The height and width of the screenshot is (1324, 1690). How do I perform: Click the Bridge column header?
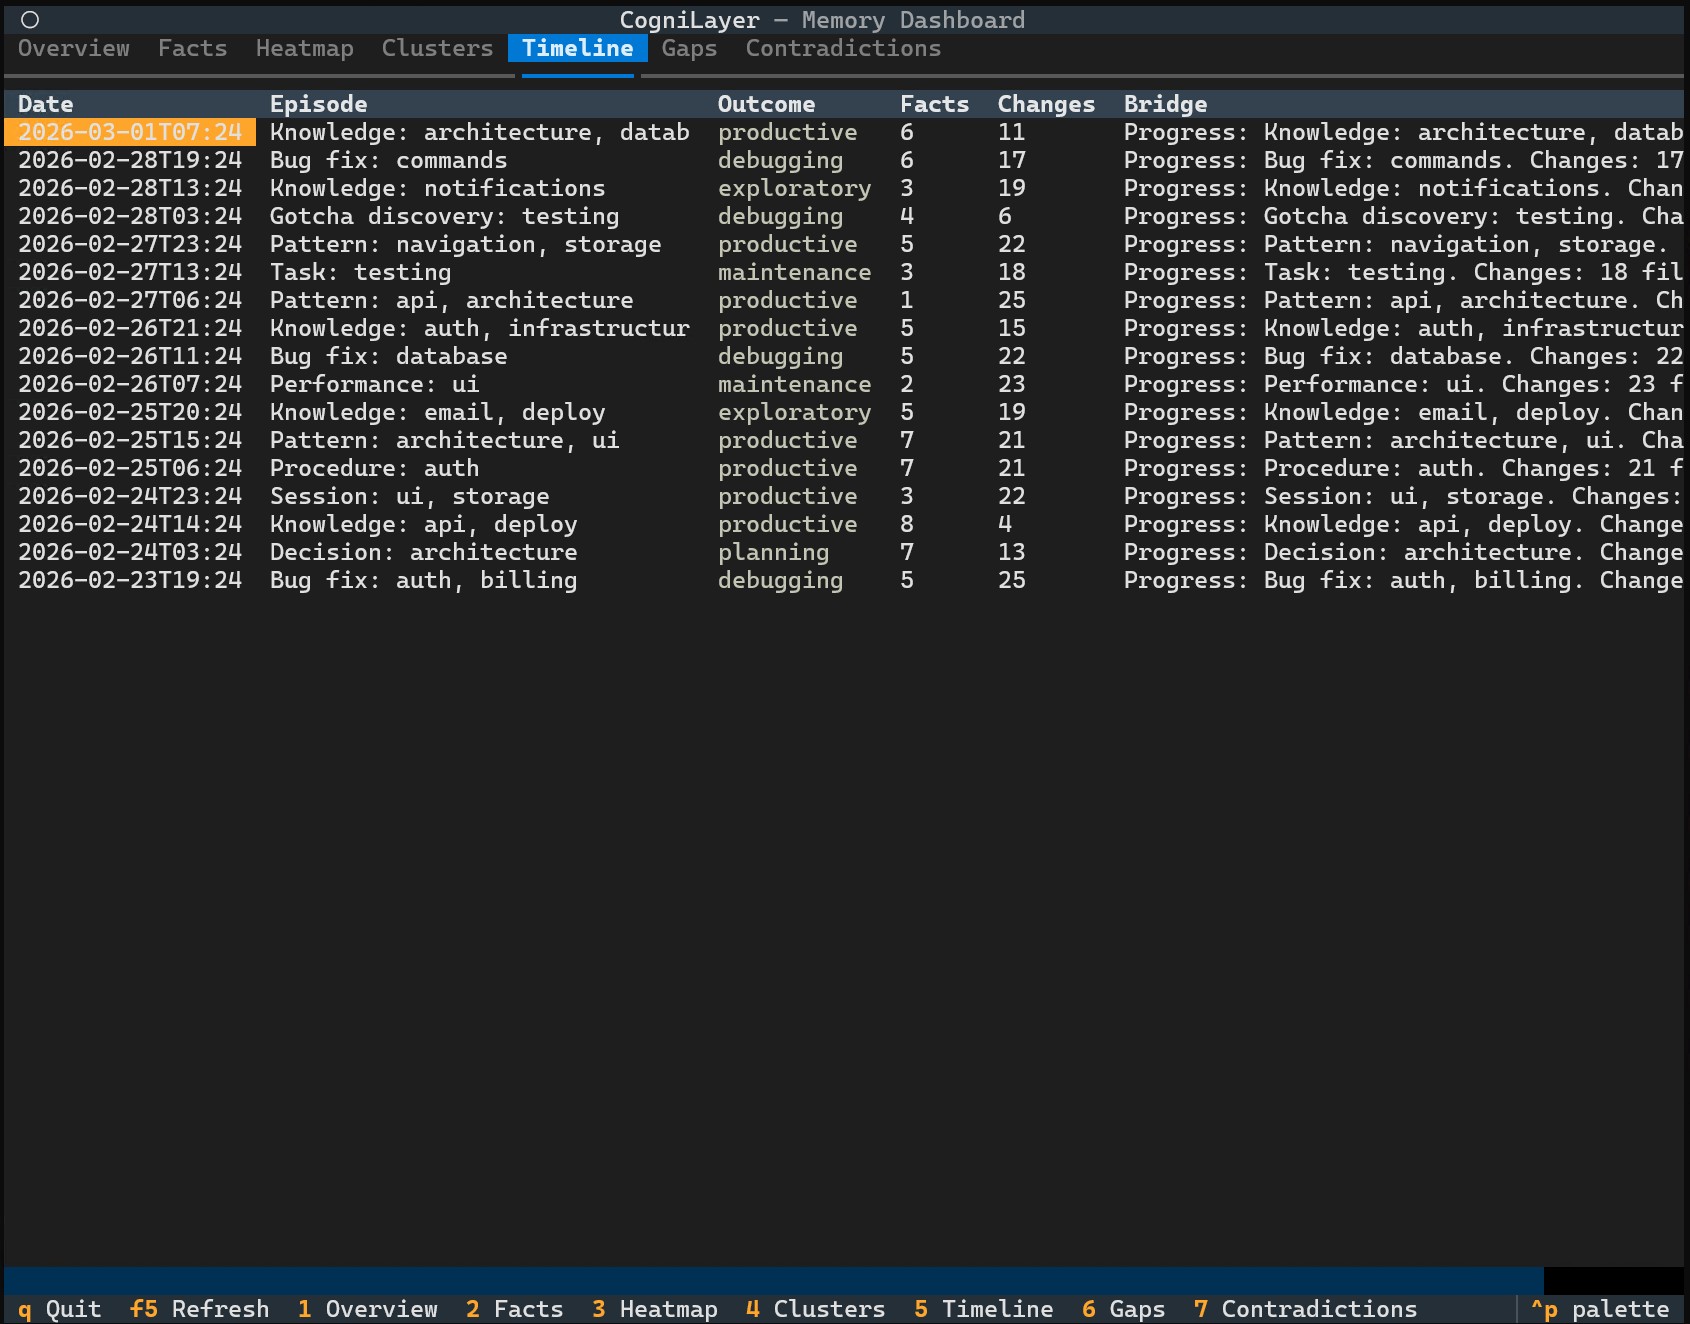[x=1166, y=104]
